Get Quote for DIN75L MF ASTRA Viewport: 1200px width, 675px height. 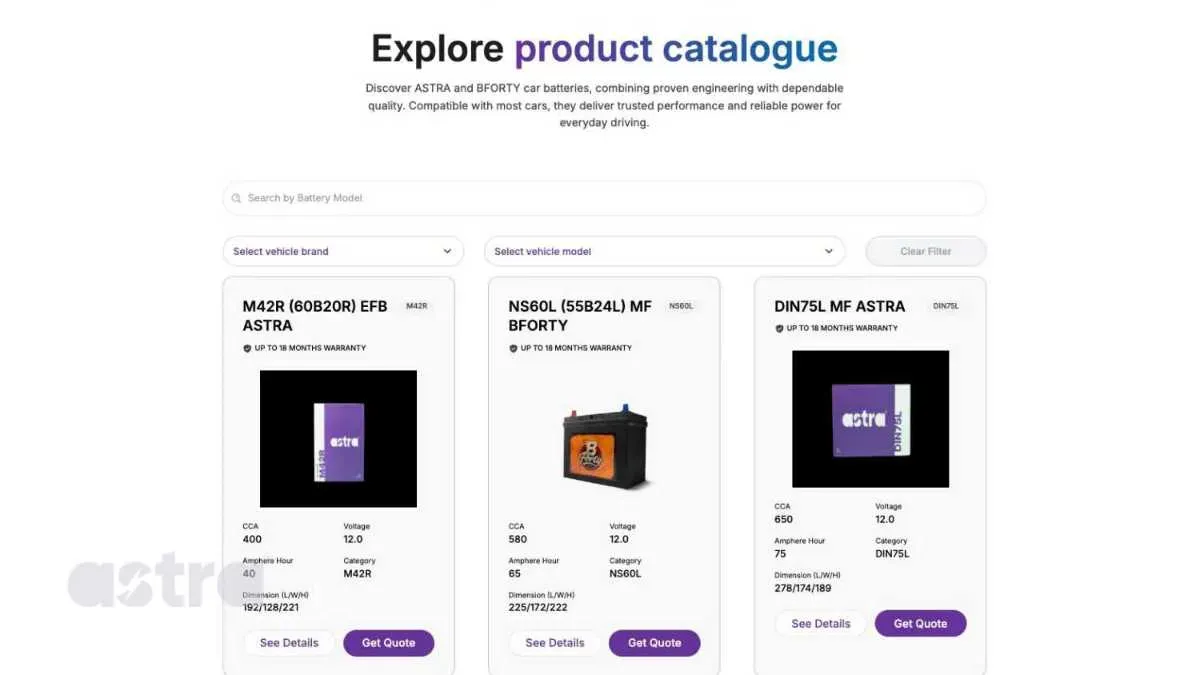click(x=920, y=623)
